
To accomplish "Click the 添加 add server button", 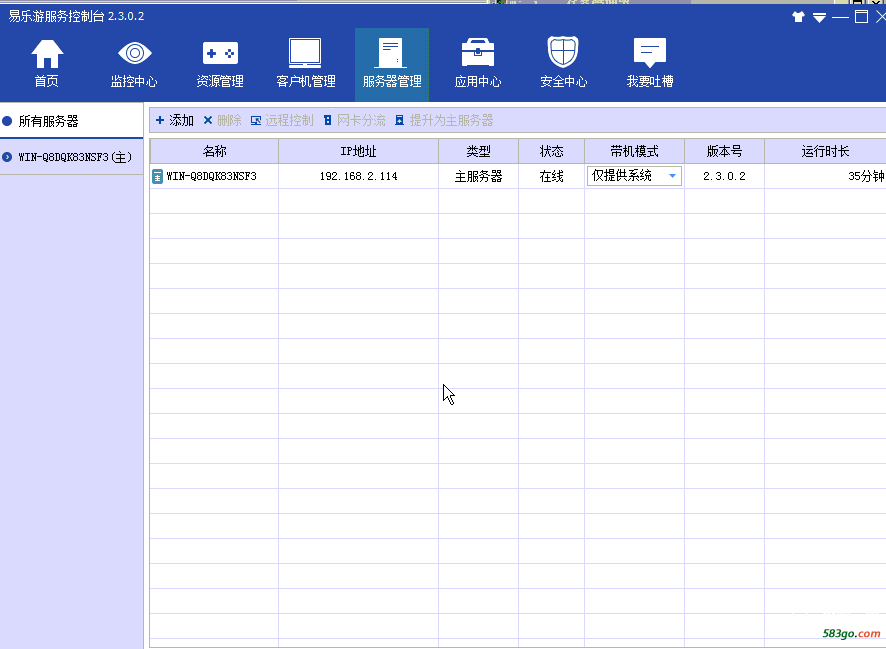I will click(175, 120).
